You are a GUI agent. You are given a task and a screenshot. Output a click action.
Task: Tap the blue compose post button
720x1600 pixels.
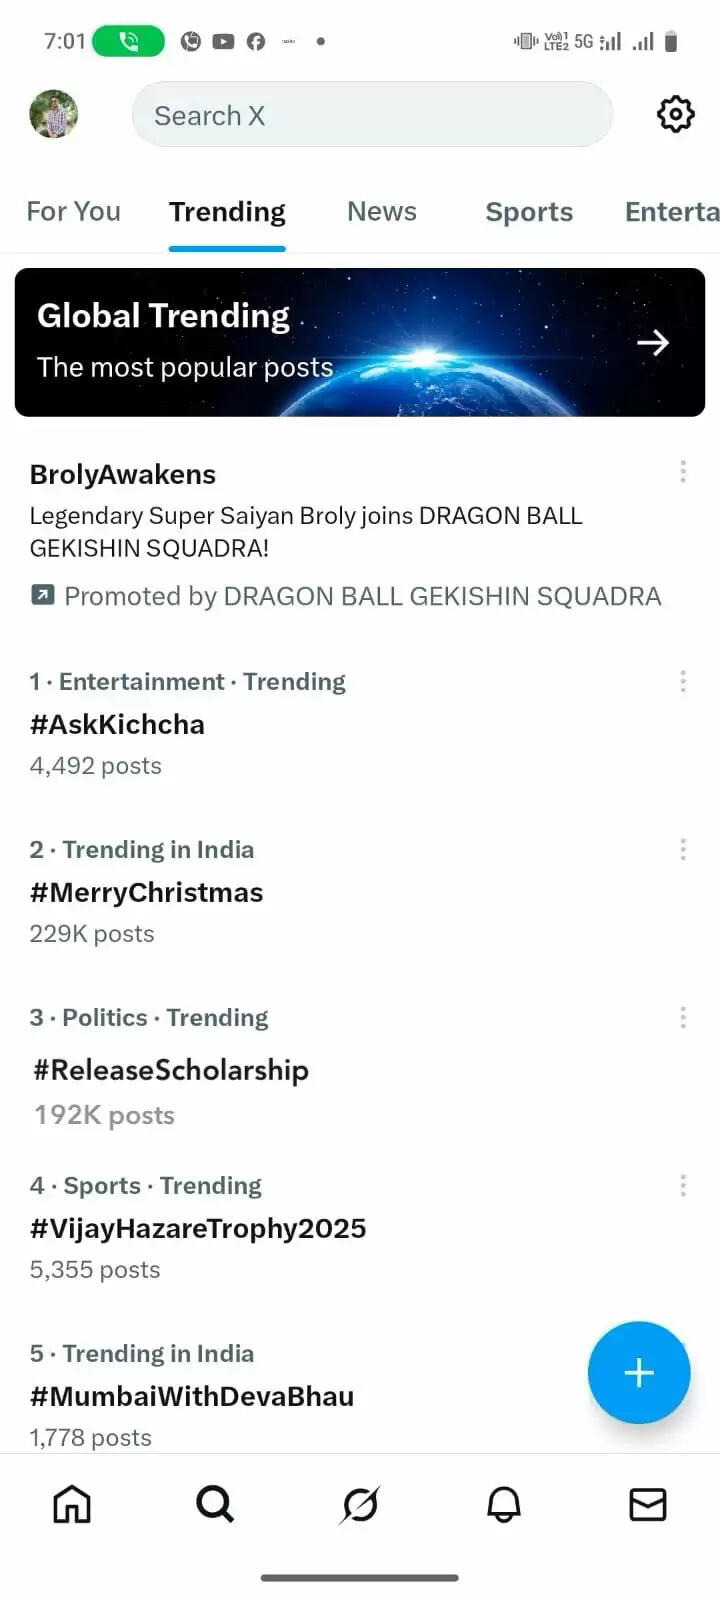pos(639,1372)
